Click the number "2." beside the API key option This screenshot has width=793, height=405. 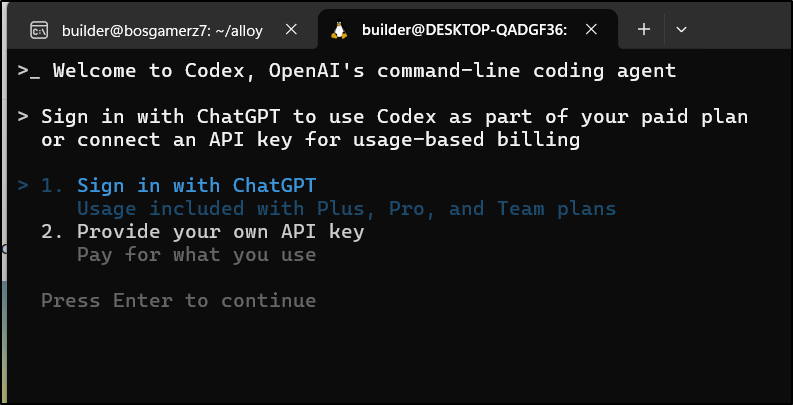pyautogui.click(x=53, y=232)
